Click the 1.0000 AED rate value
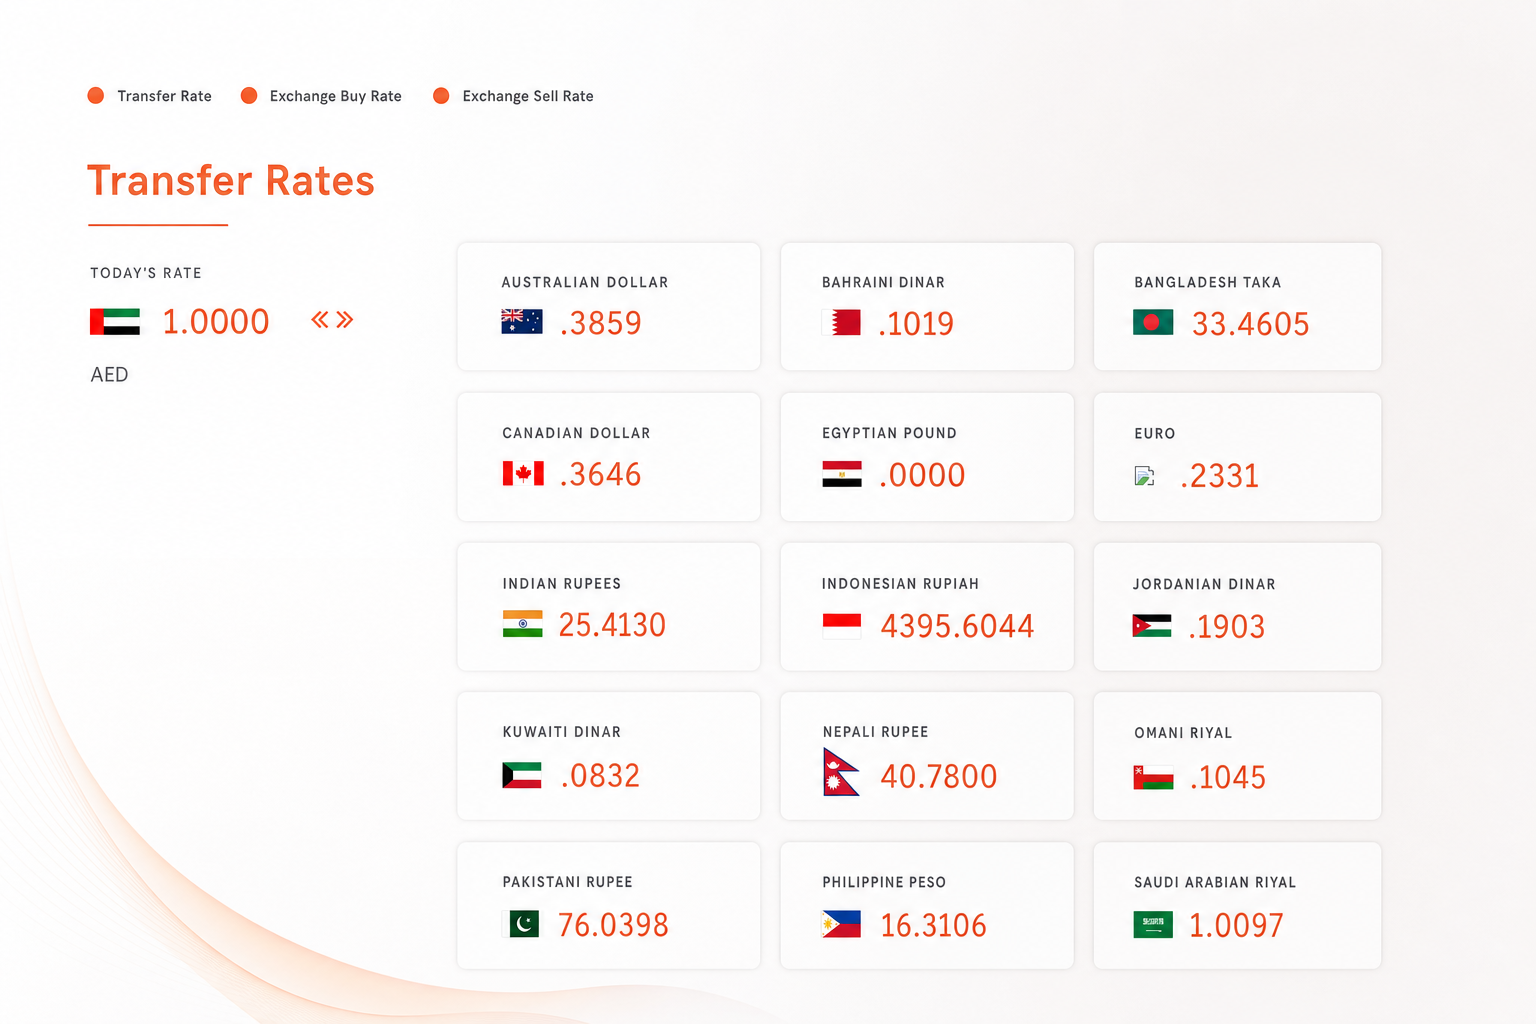This screenshot has width=1536, height=1024. click(x=216, y=322)
